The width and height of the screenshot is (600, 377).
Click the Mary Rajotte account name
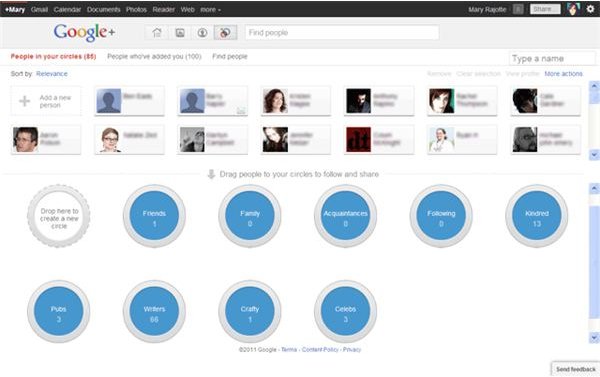[x=487, y=10]
